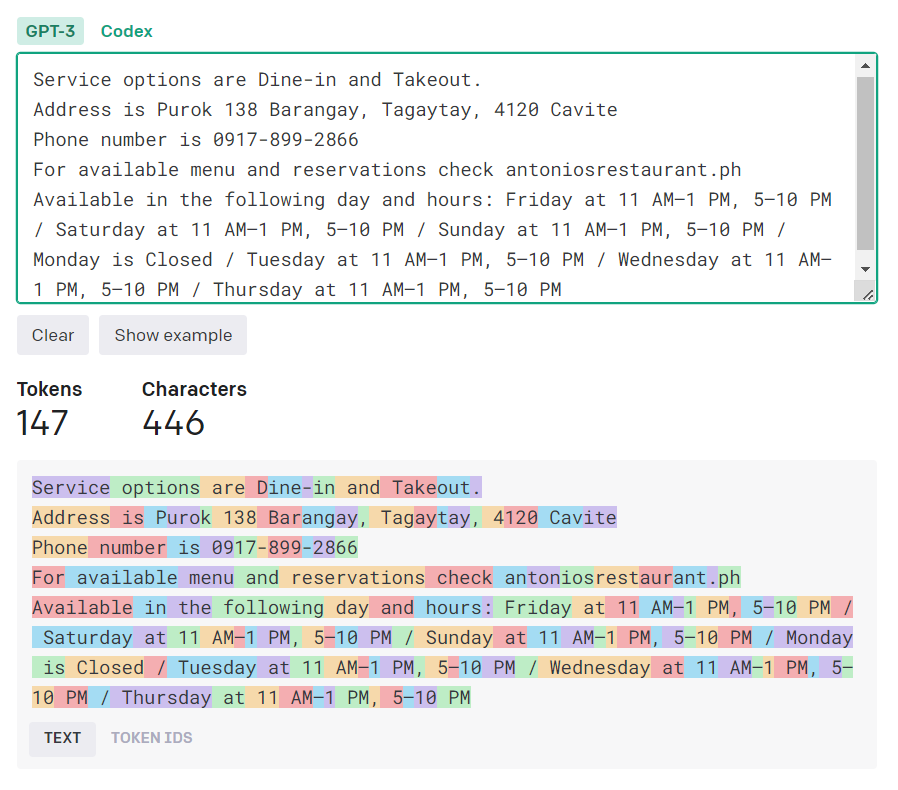898x790 pixels.
Task: Click the highlighted token '4120'
Action: [510, 517]
